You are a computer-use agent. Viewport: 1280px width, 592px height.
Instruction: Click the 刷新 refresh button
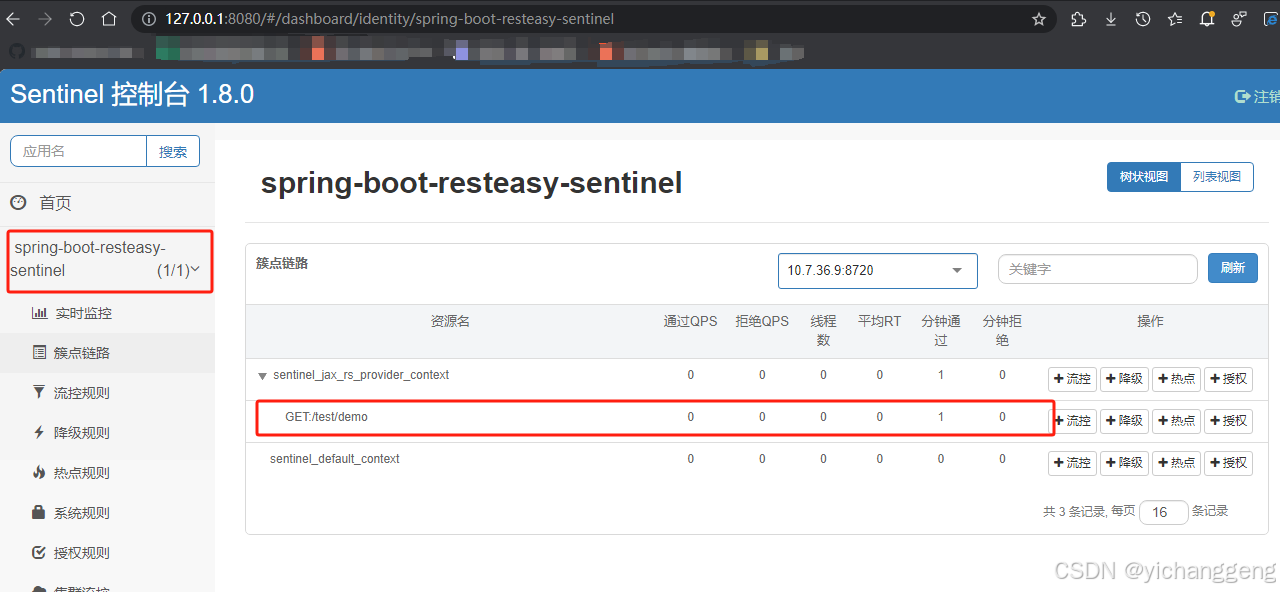pyautogui.click(x=1233, y=268)
